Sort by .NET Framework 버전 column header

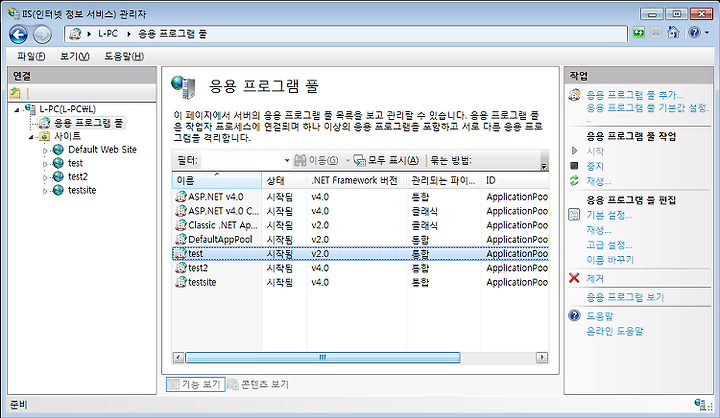coord(356,181)
